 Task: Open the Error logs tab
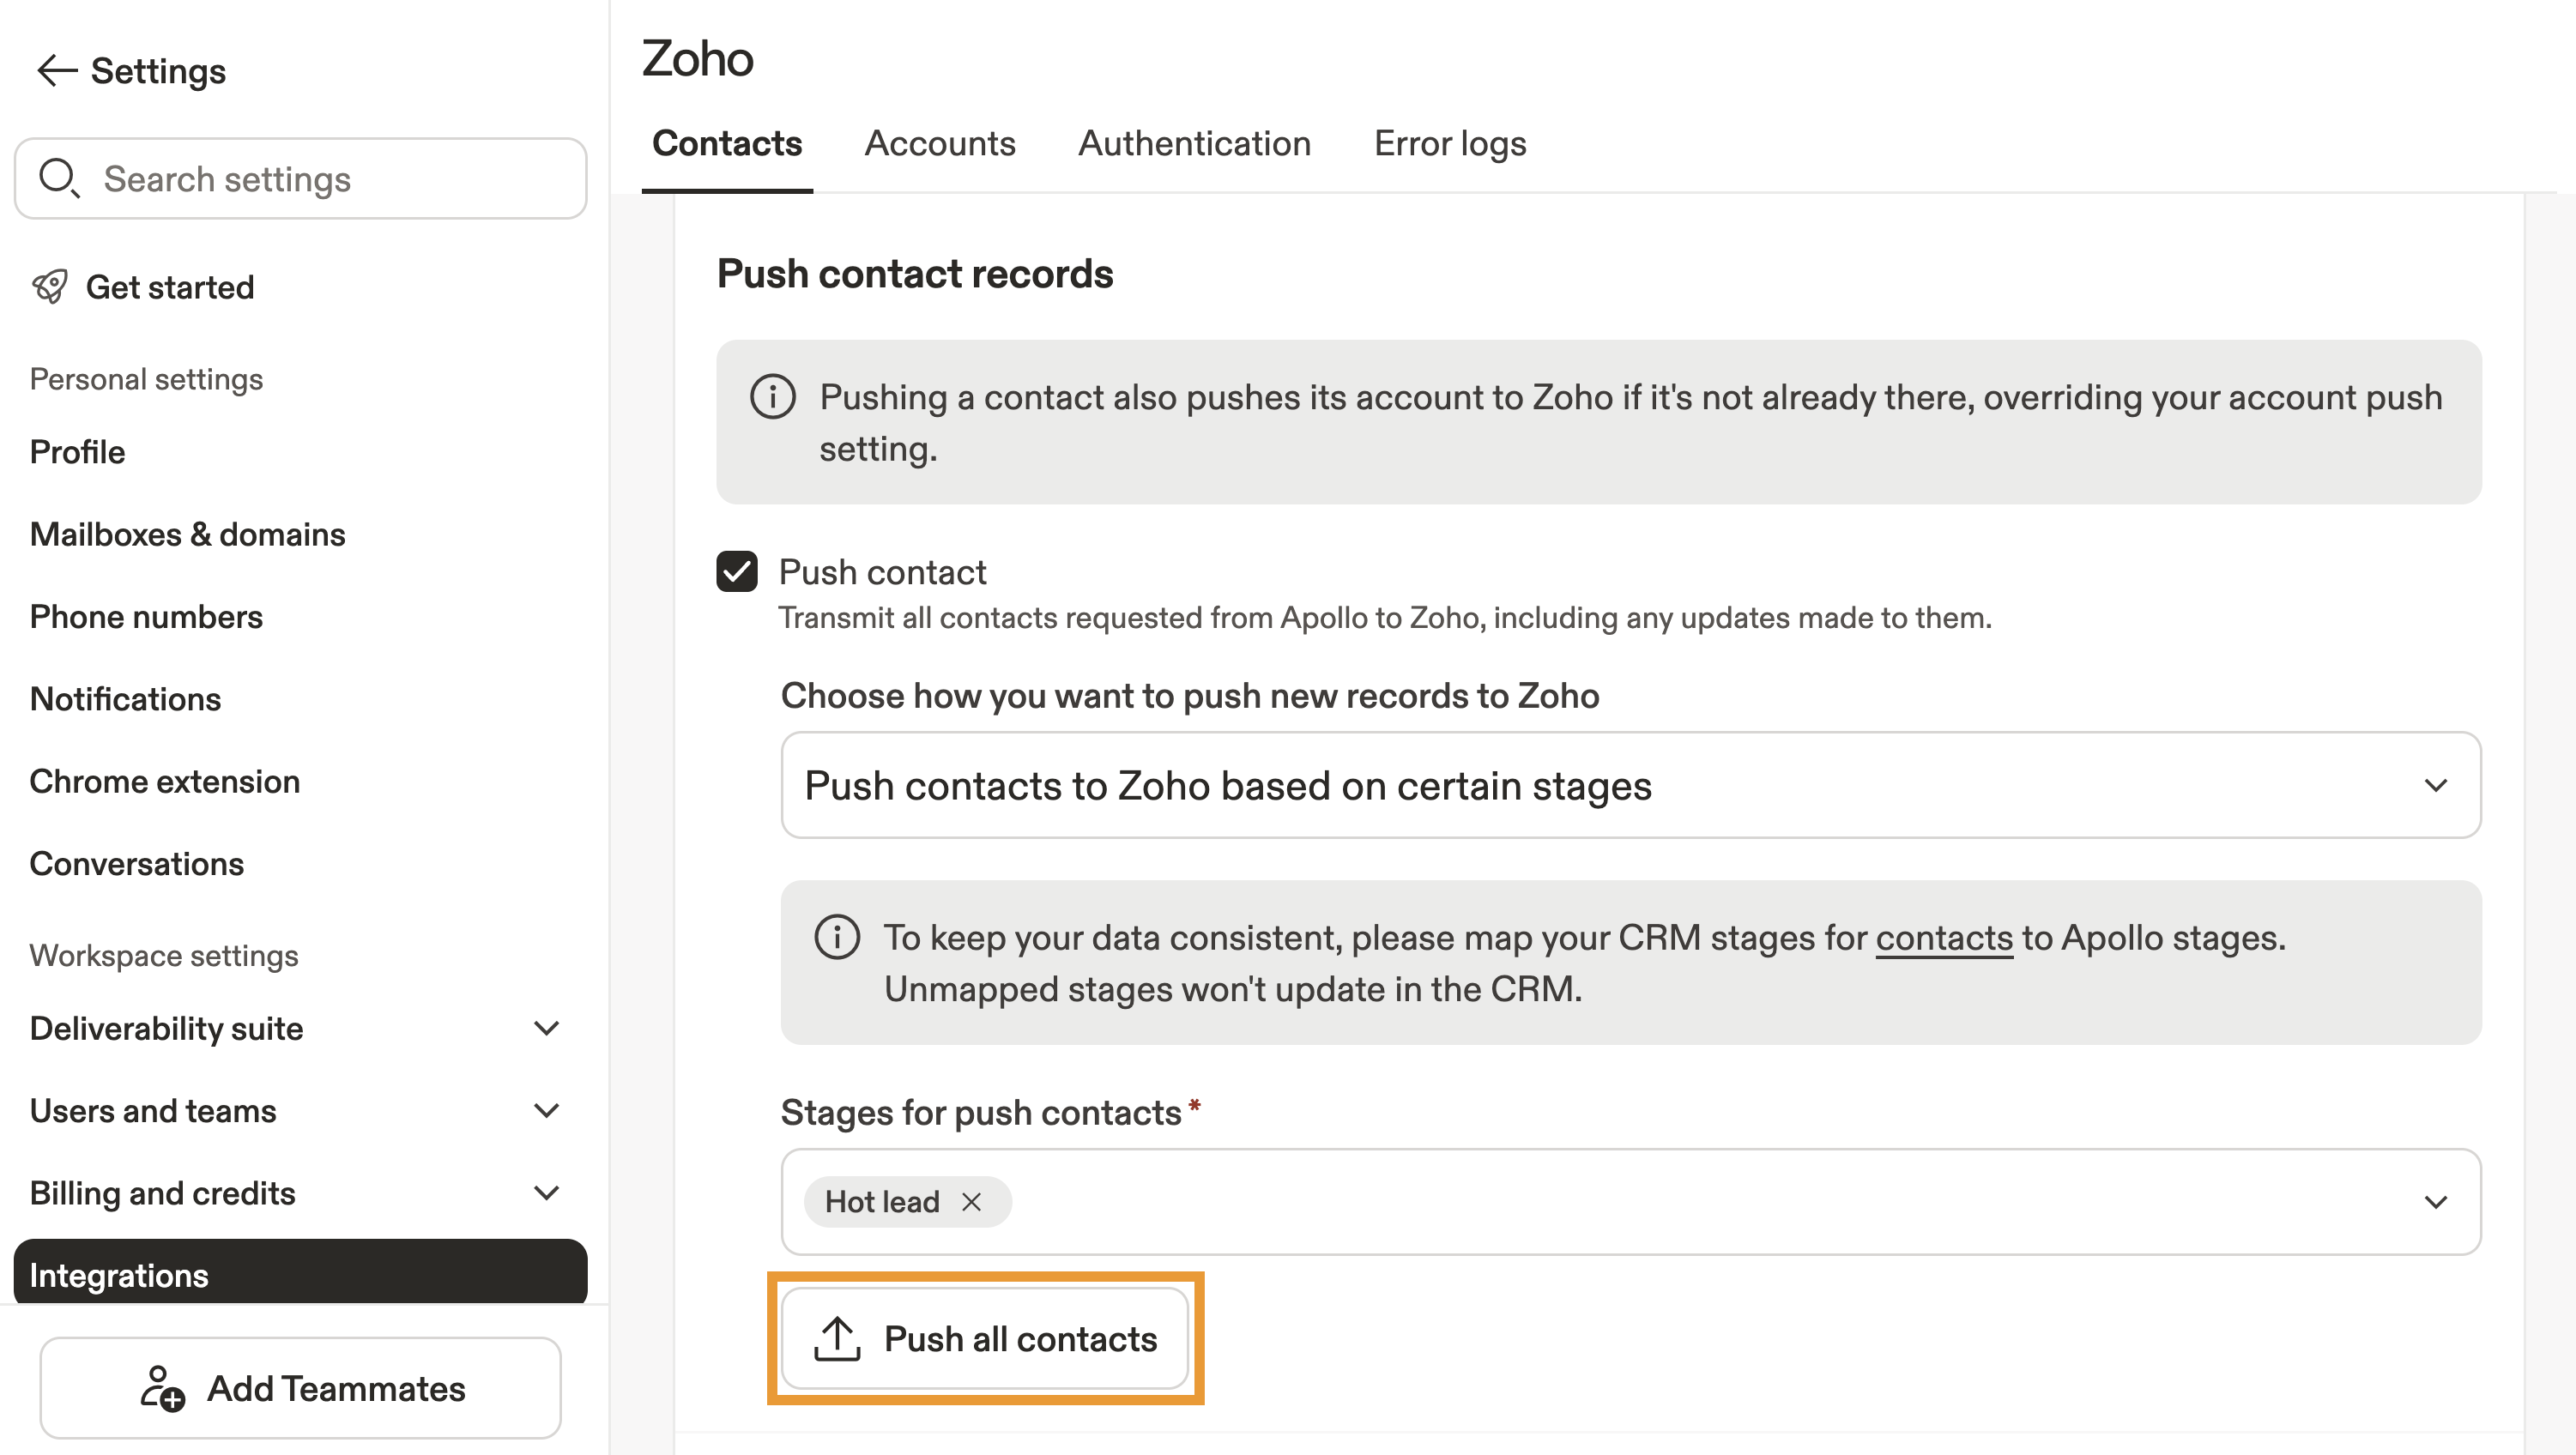pos(1449,143)
